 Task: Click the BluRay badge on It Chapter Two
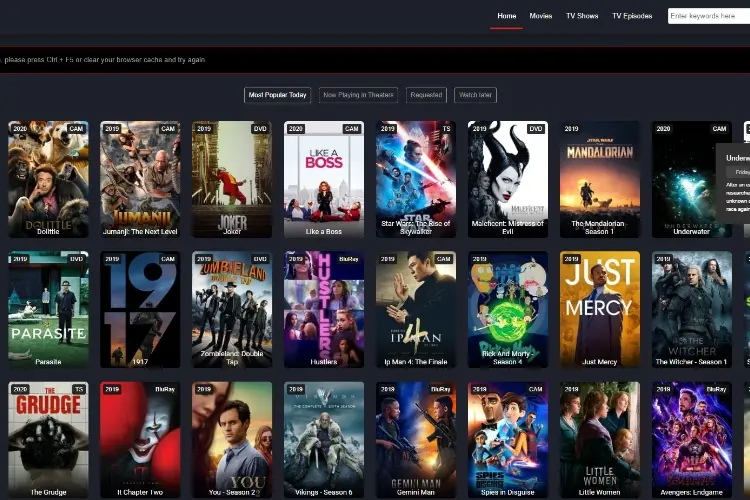(165, 389)
